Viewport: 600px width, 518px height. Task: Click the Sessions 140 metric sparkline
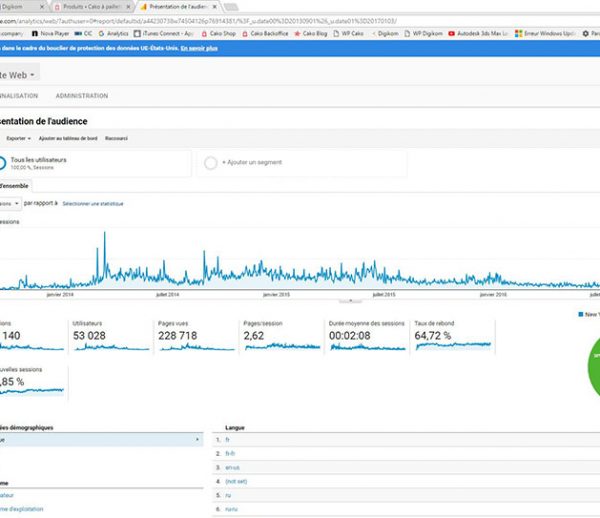pyautogui.click(x=32, y=347)
